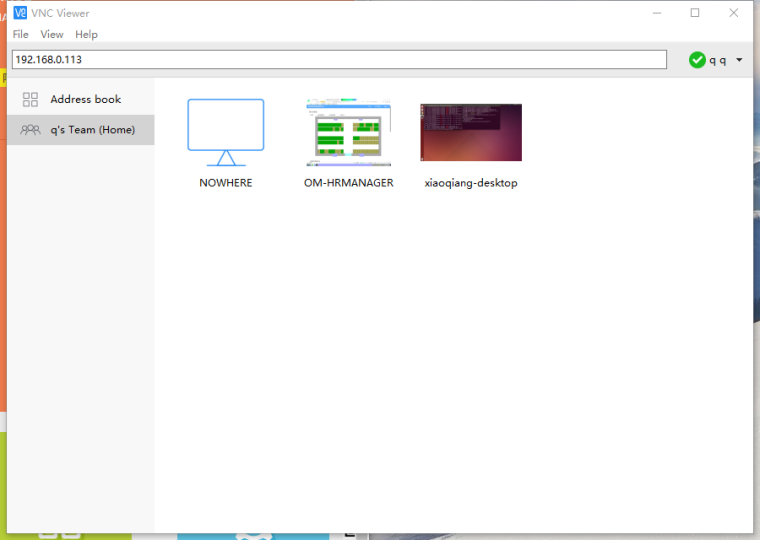Screen dimensions: 760x540
Task: Select the NOWHERE computer monitor icon
Action: point(226,132)
